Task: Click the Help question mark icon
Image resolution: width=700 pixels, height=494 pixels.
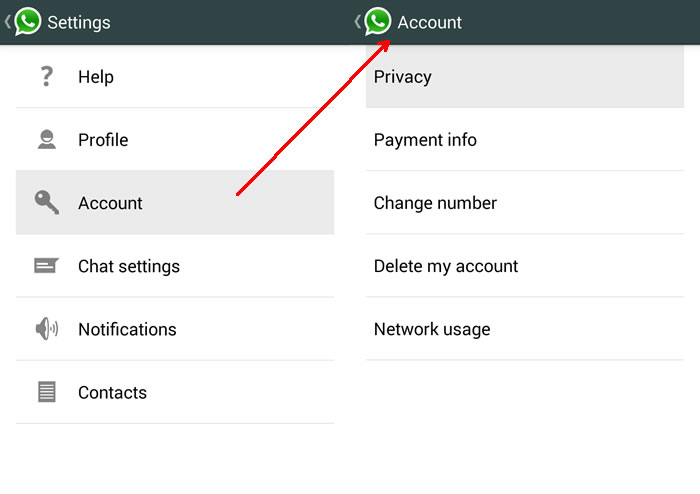Action: [46, 77]
